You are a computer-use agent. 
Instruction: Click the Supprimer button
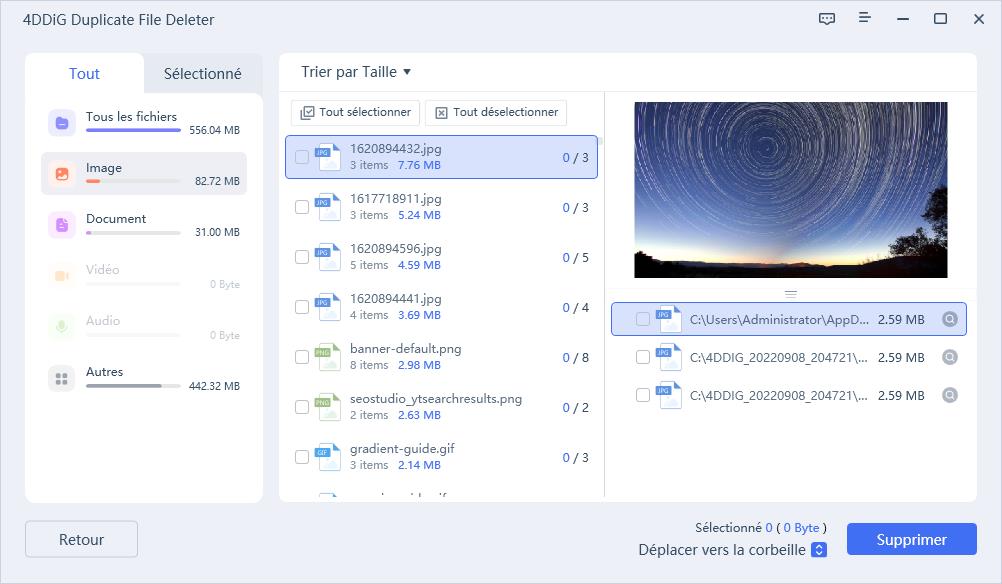(x=912, y=540)
